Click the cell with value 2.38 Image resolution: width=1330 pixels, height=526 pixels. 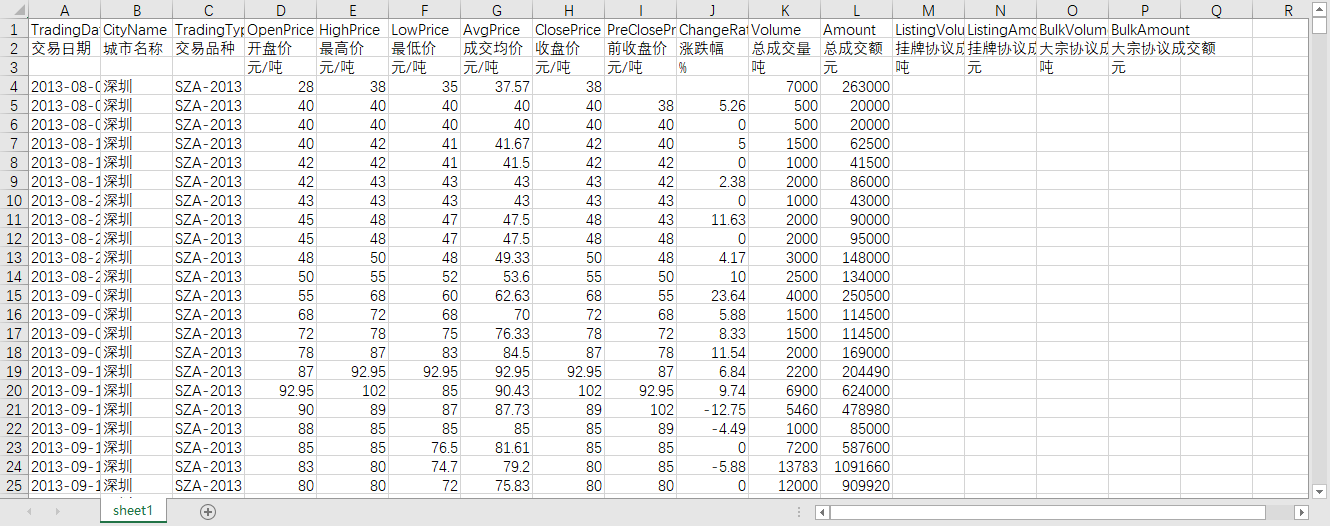click(712, 181)
